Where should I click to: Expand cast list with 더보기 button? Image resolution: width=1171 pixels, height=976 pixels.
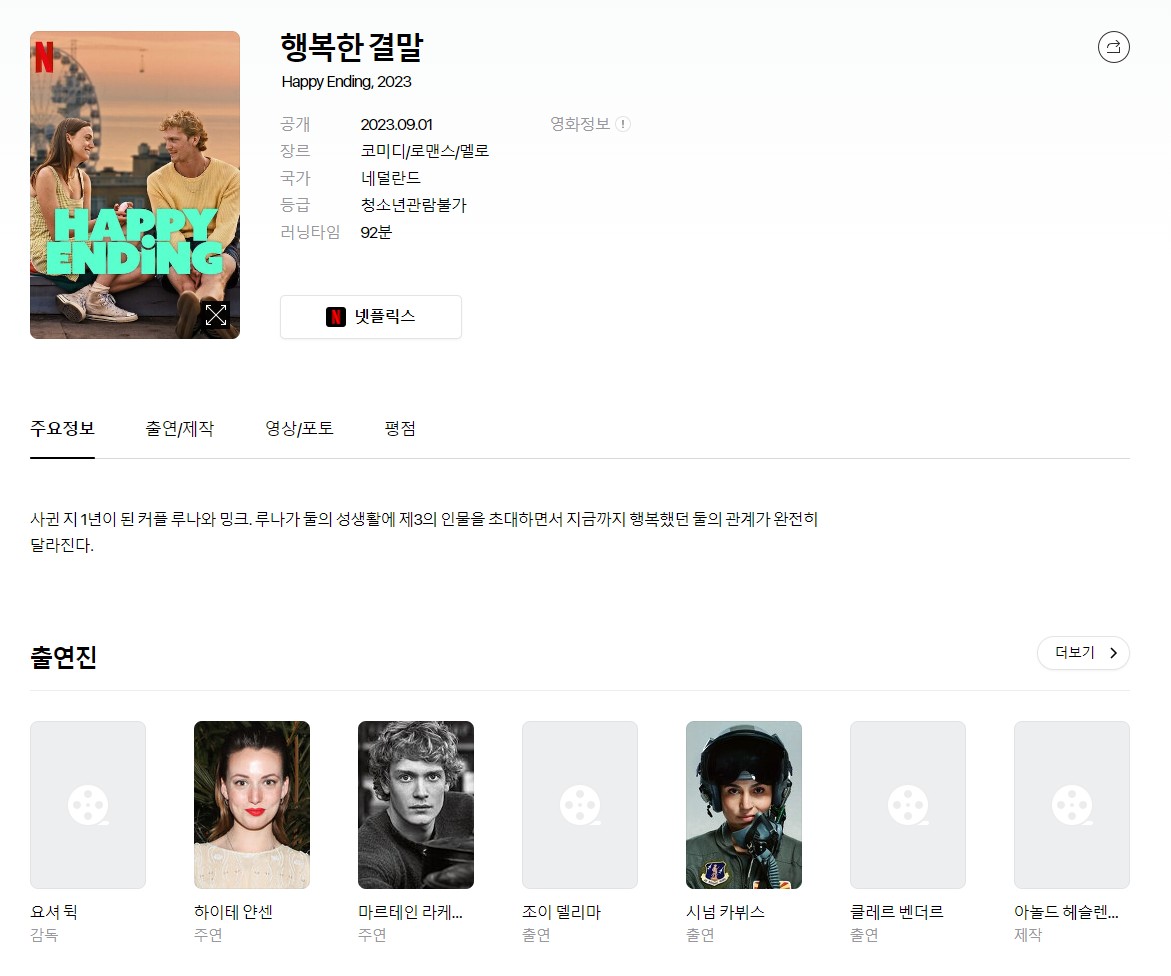(1083, 653)
